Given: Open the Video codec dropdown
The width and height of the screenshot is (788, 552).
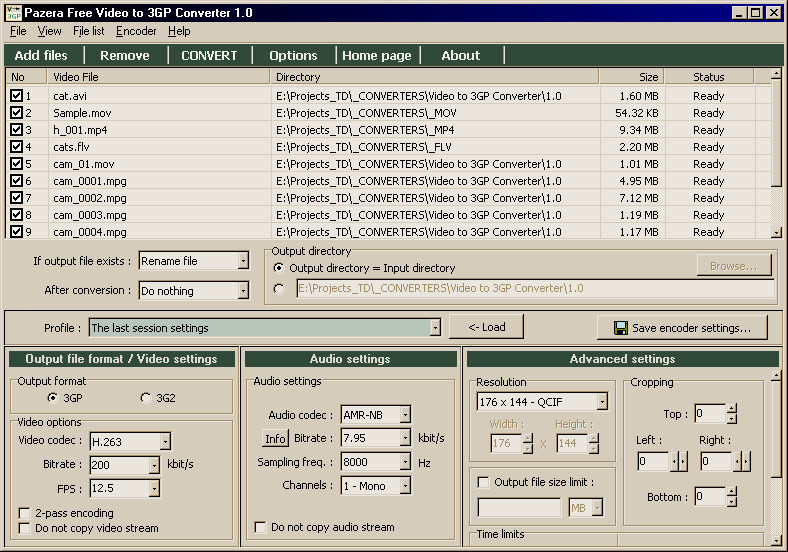Looking at the screenshot, I should 165,441.
